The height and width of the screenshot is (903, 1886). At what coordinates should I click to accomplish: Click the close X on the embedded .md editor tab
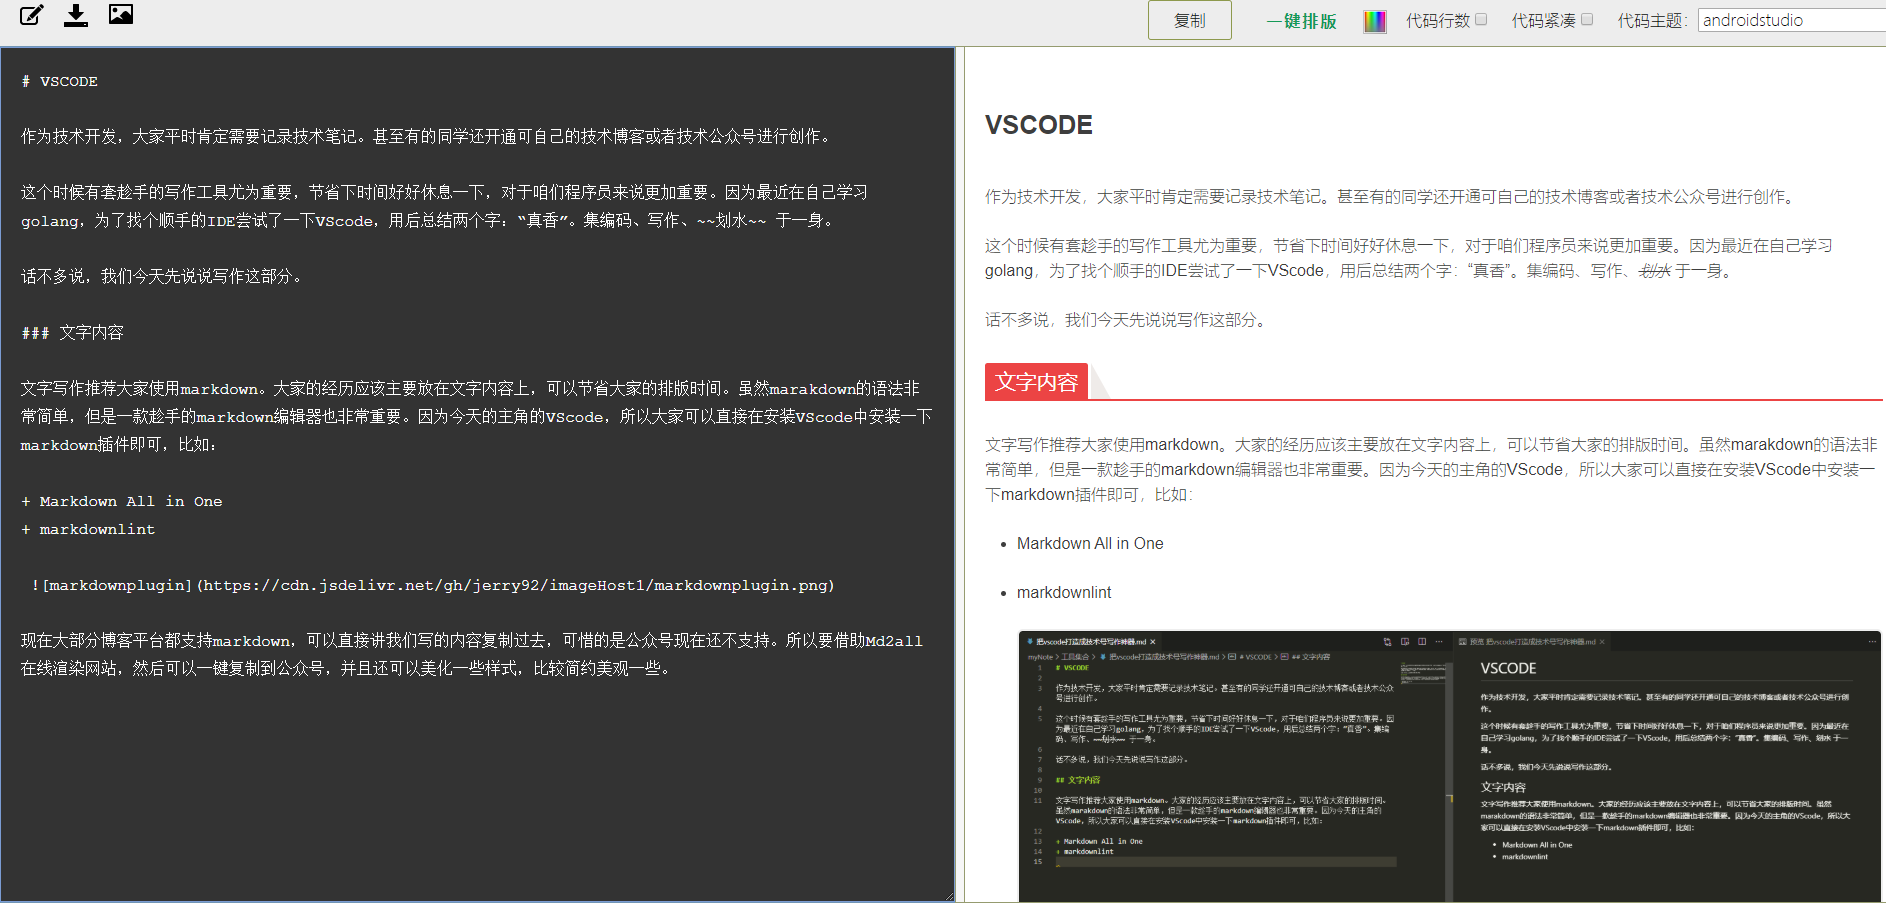(x=1153, y=642)
